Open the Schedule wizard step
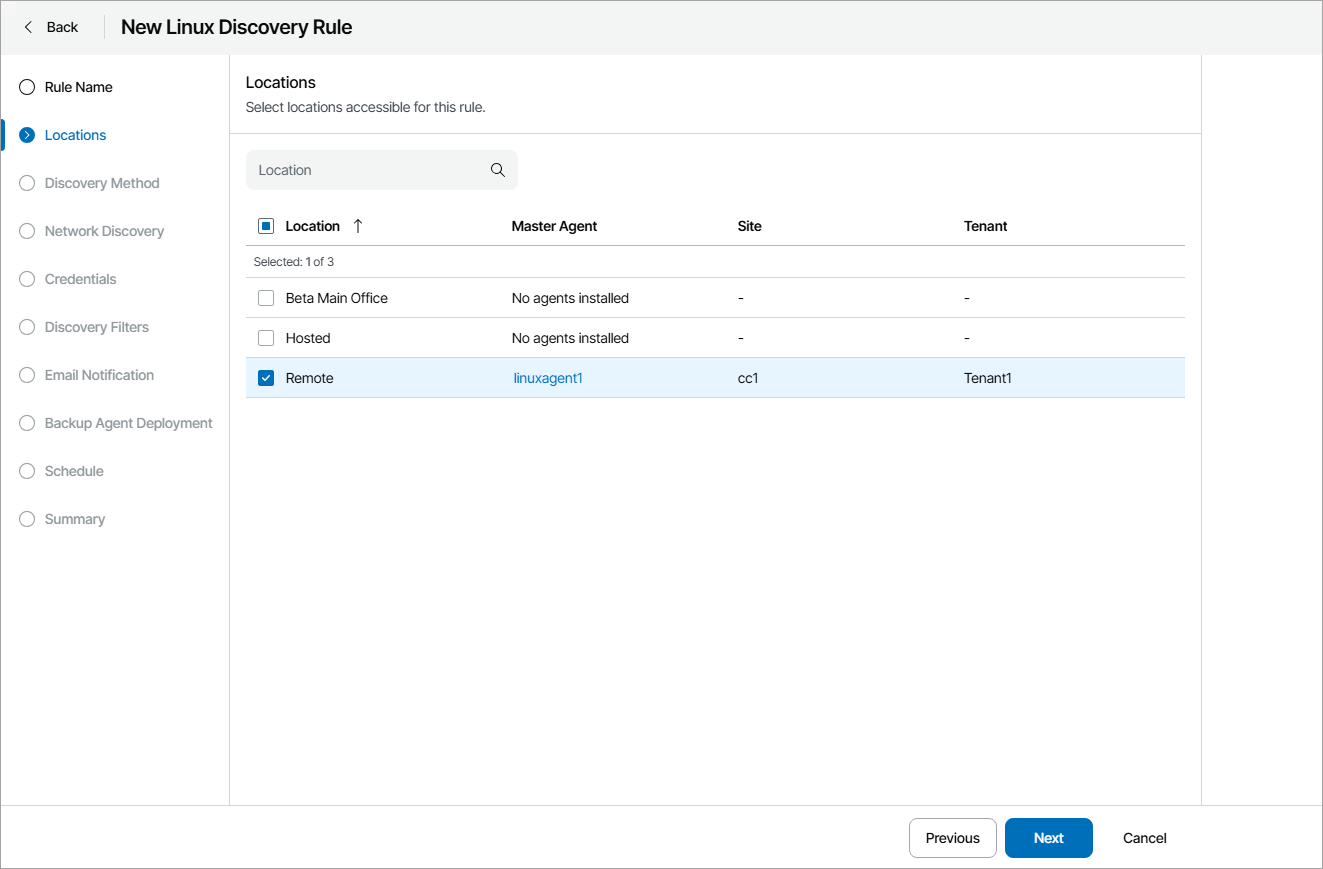 74,471
